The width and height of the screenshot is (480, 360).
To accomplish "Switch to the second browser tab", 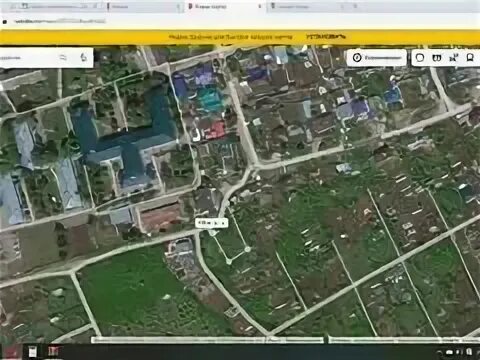I will click(x=145, y=6).
